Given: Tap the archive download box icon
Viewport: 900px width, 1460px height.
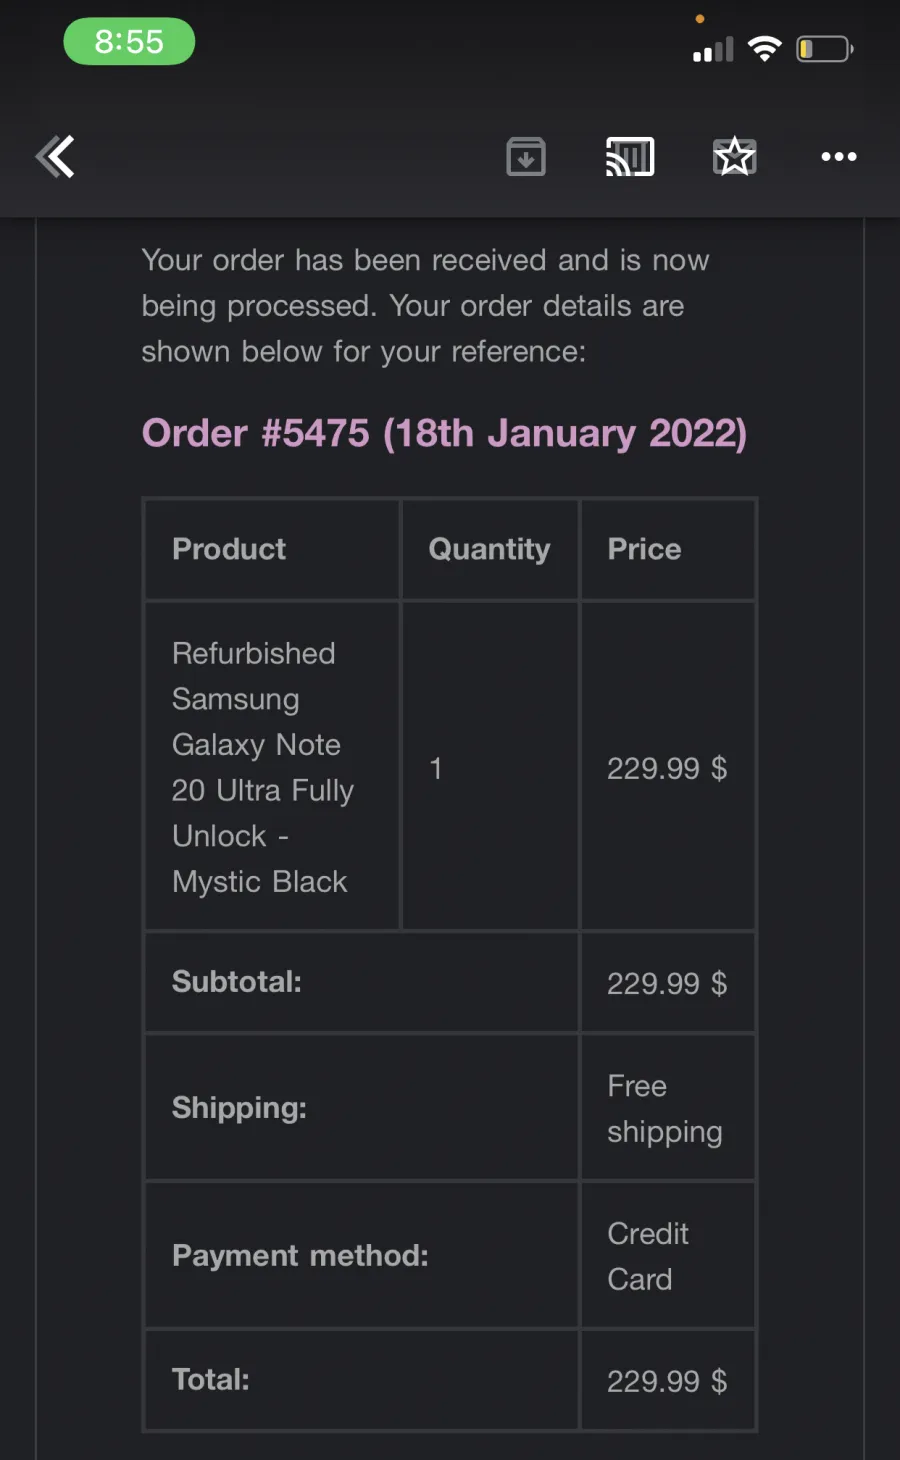Looking at the screenshot, I should tap(526, 156).
